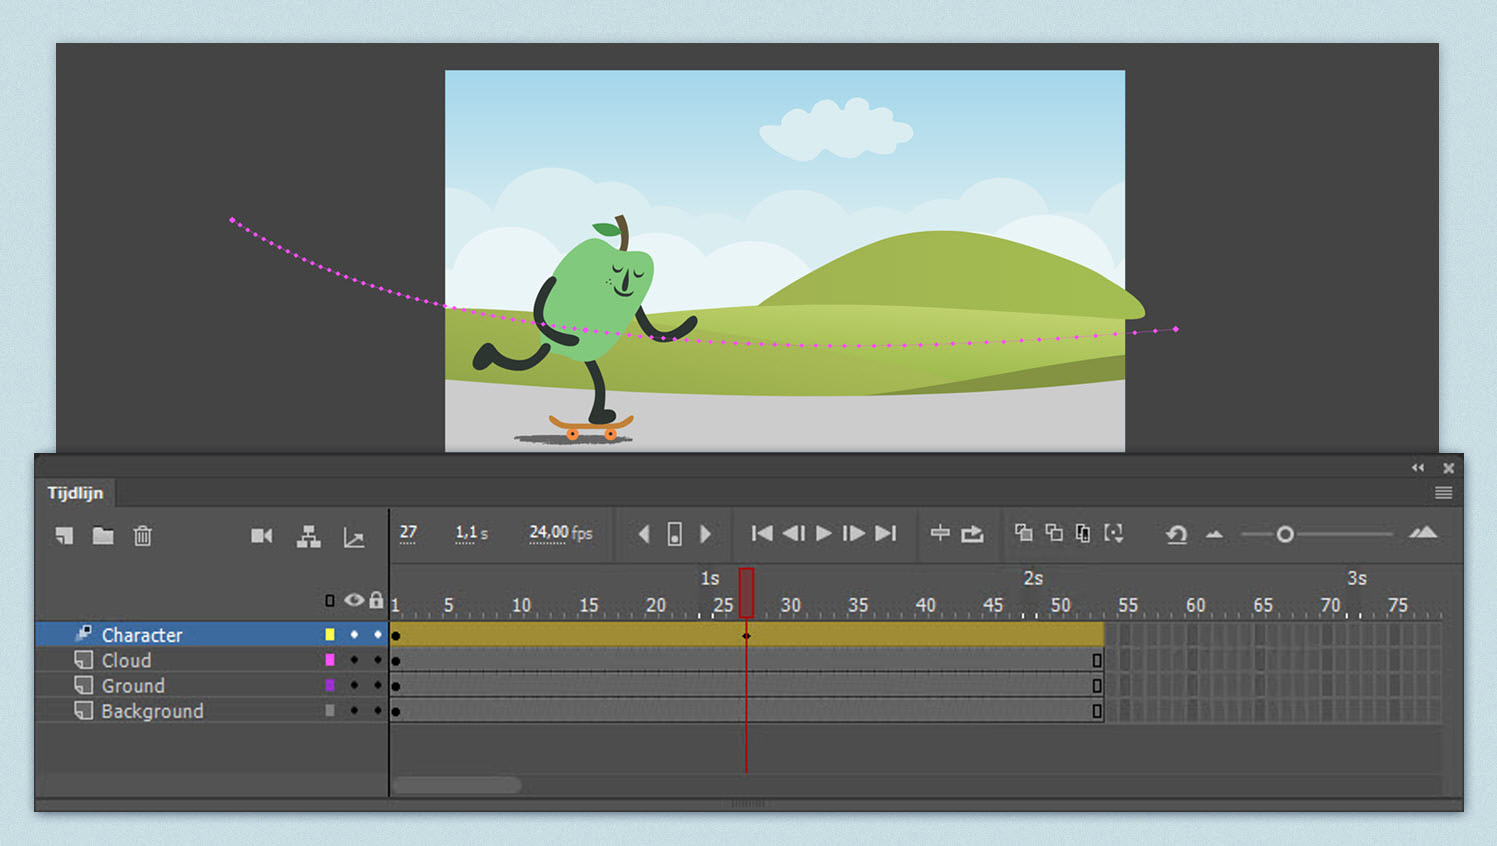The width and height of the screenshot is (1497, 846).
Task: Click large mountains zoom-in icon
Action: tap(1423, 533)
